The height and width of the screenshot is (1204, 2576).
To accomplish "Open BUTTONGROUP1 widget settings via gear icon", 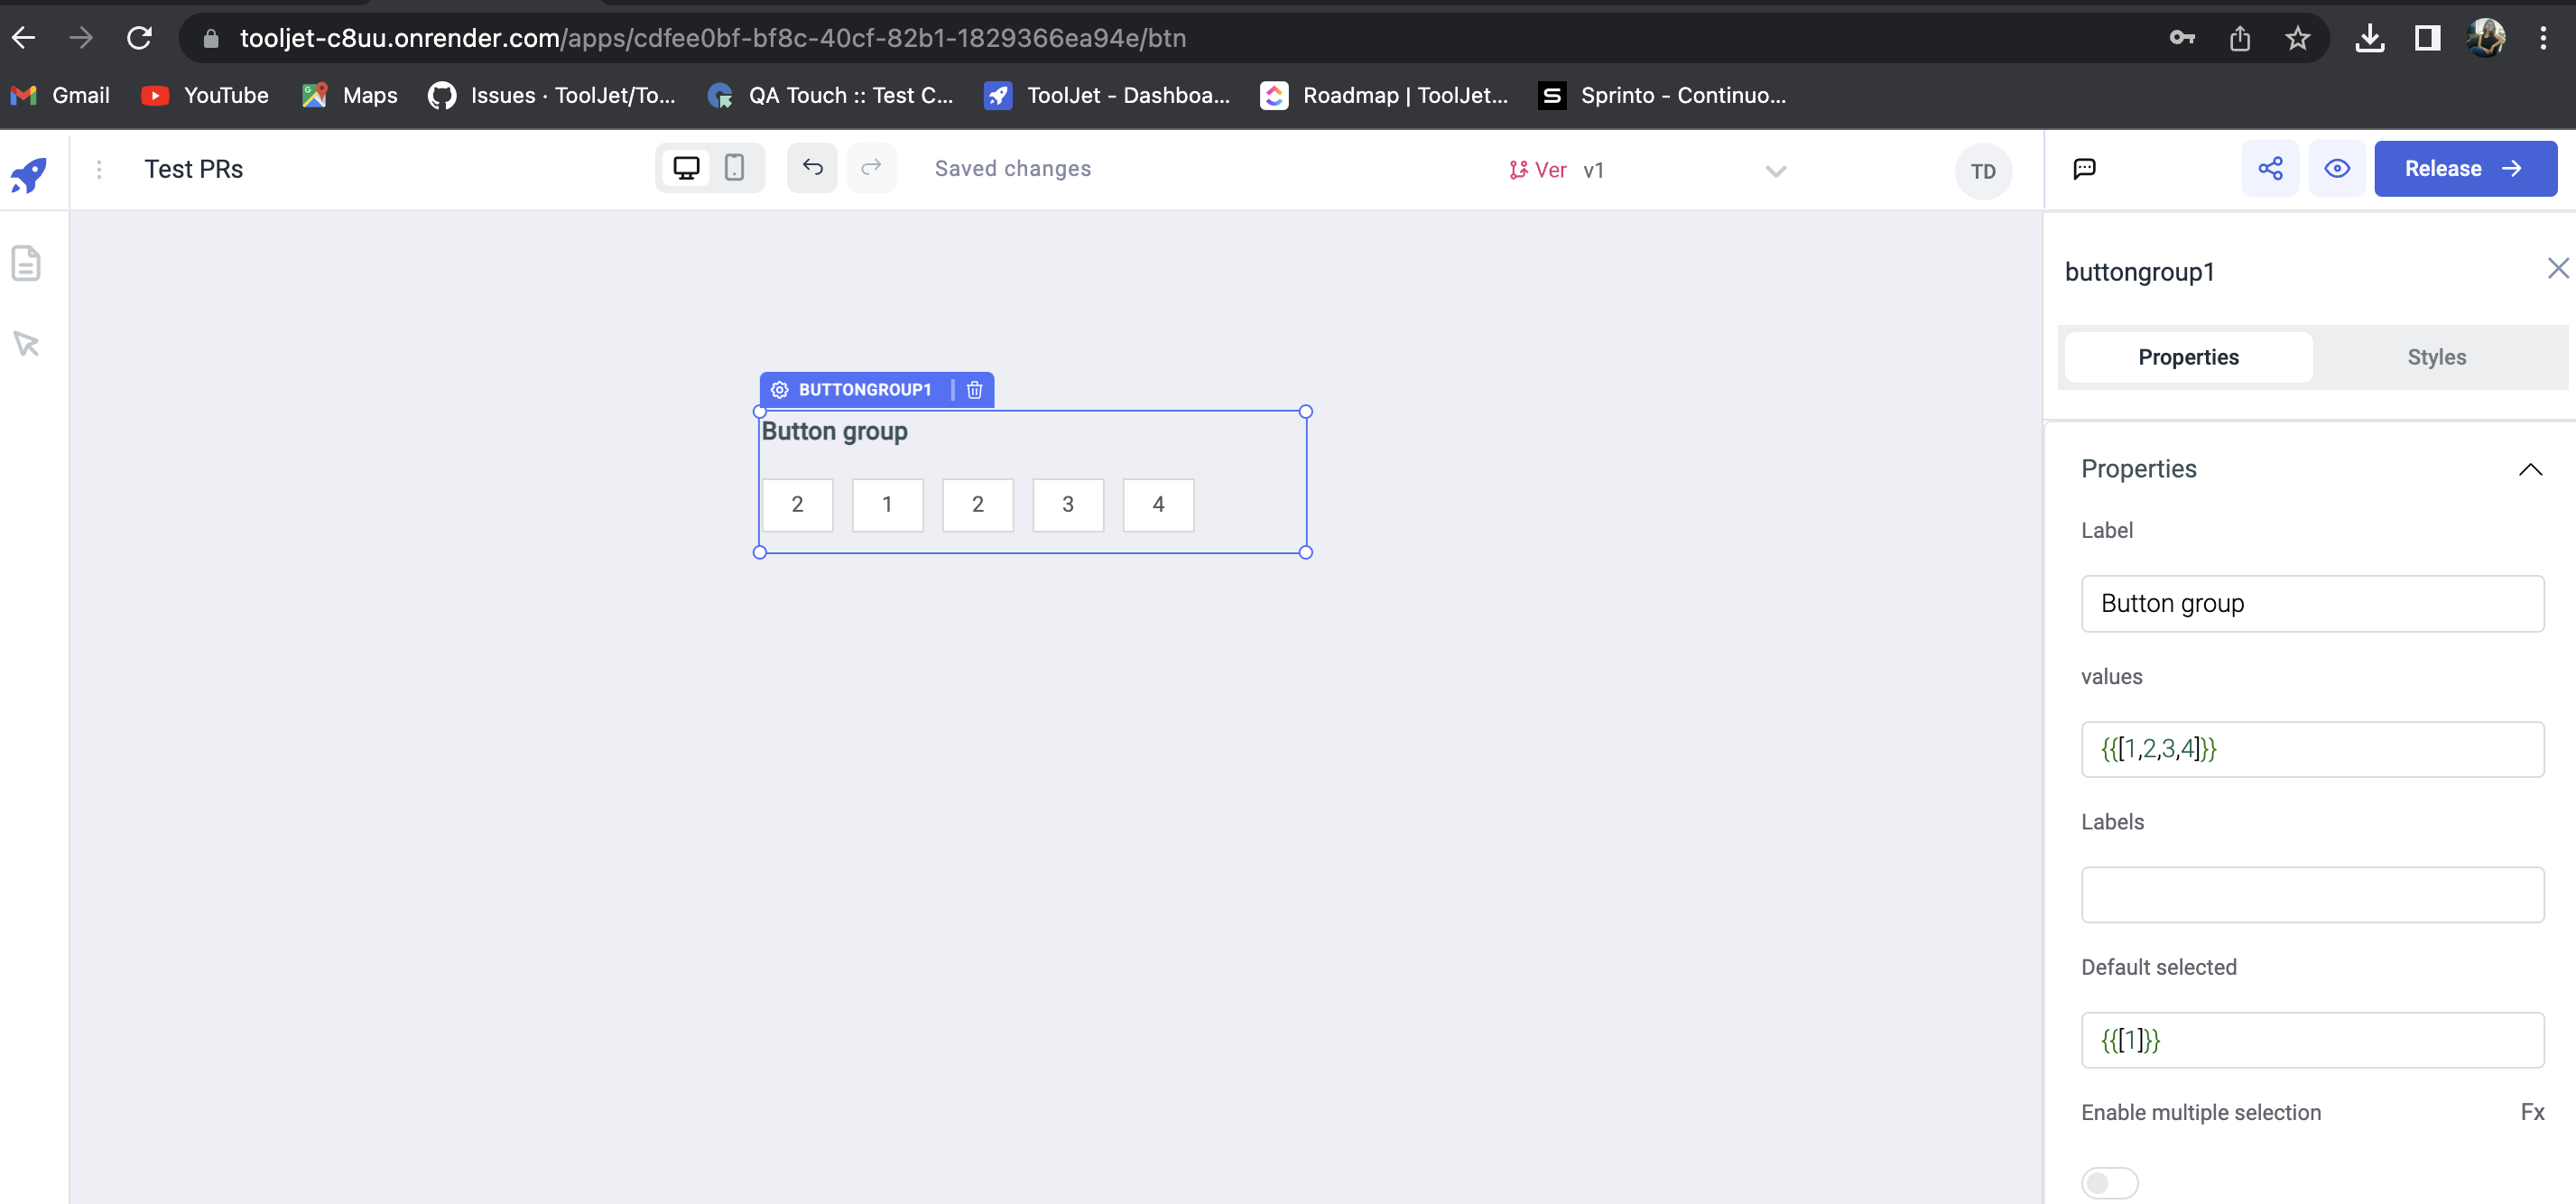I will [x=778, y=390].
